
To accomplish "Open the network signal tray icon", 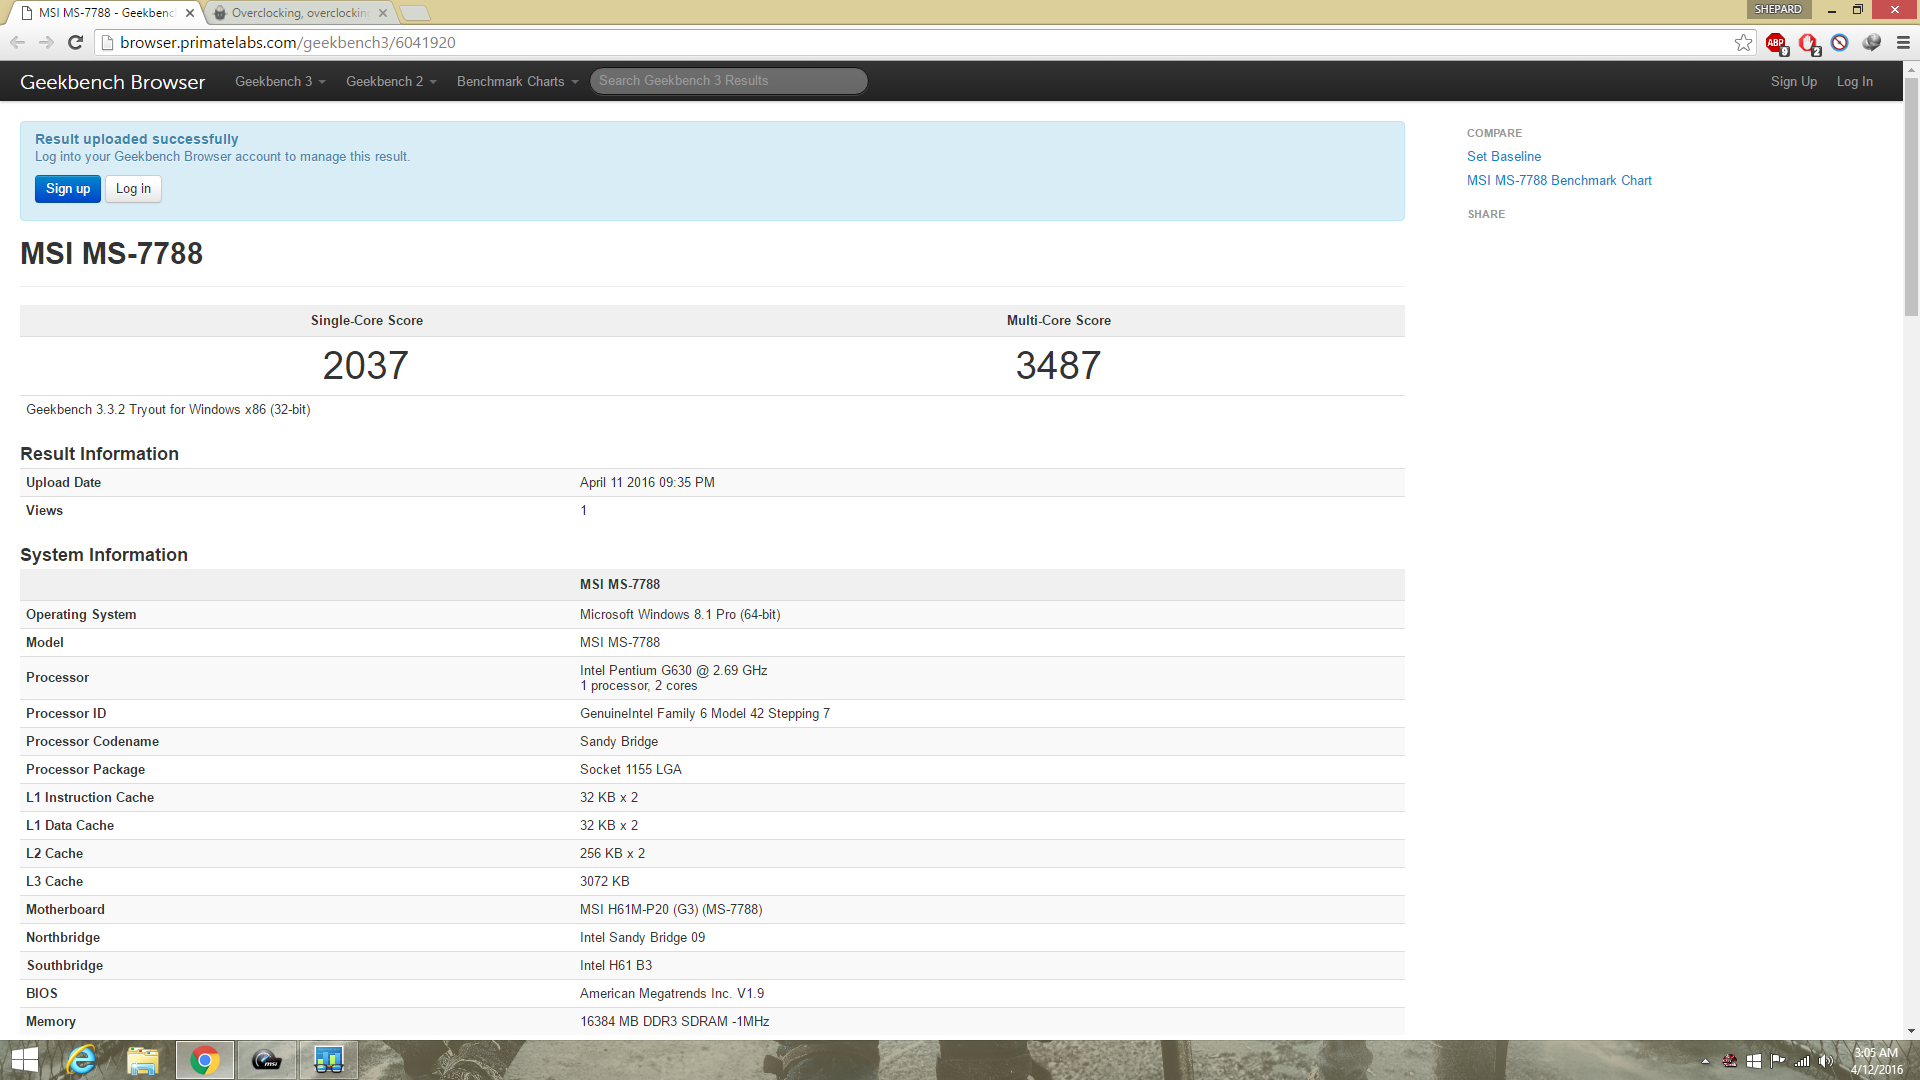I will 1801,1061.
